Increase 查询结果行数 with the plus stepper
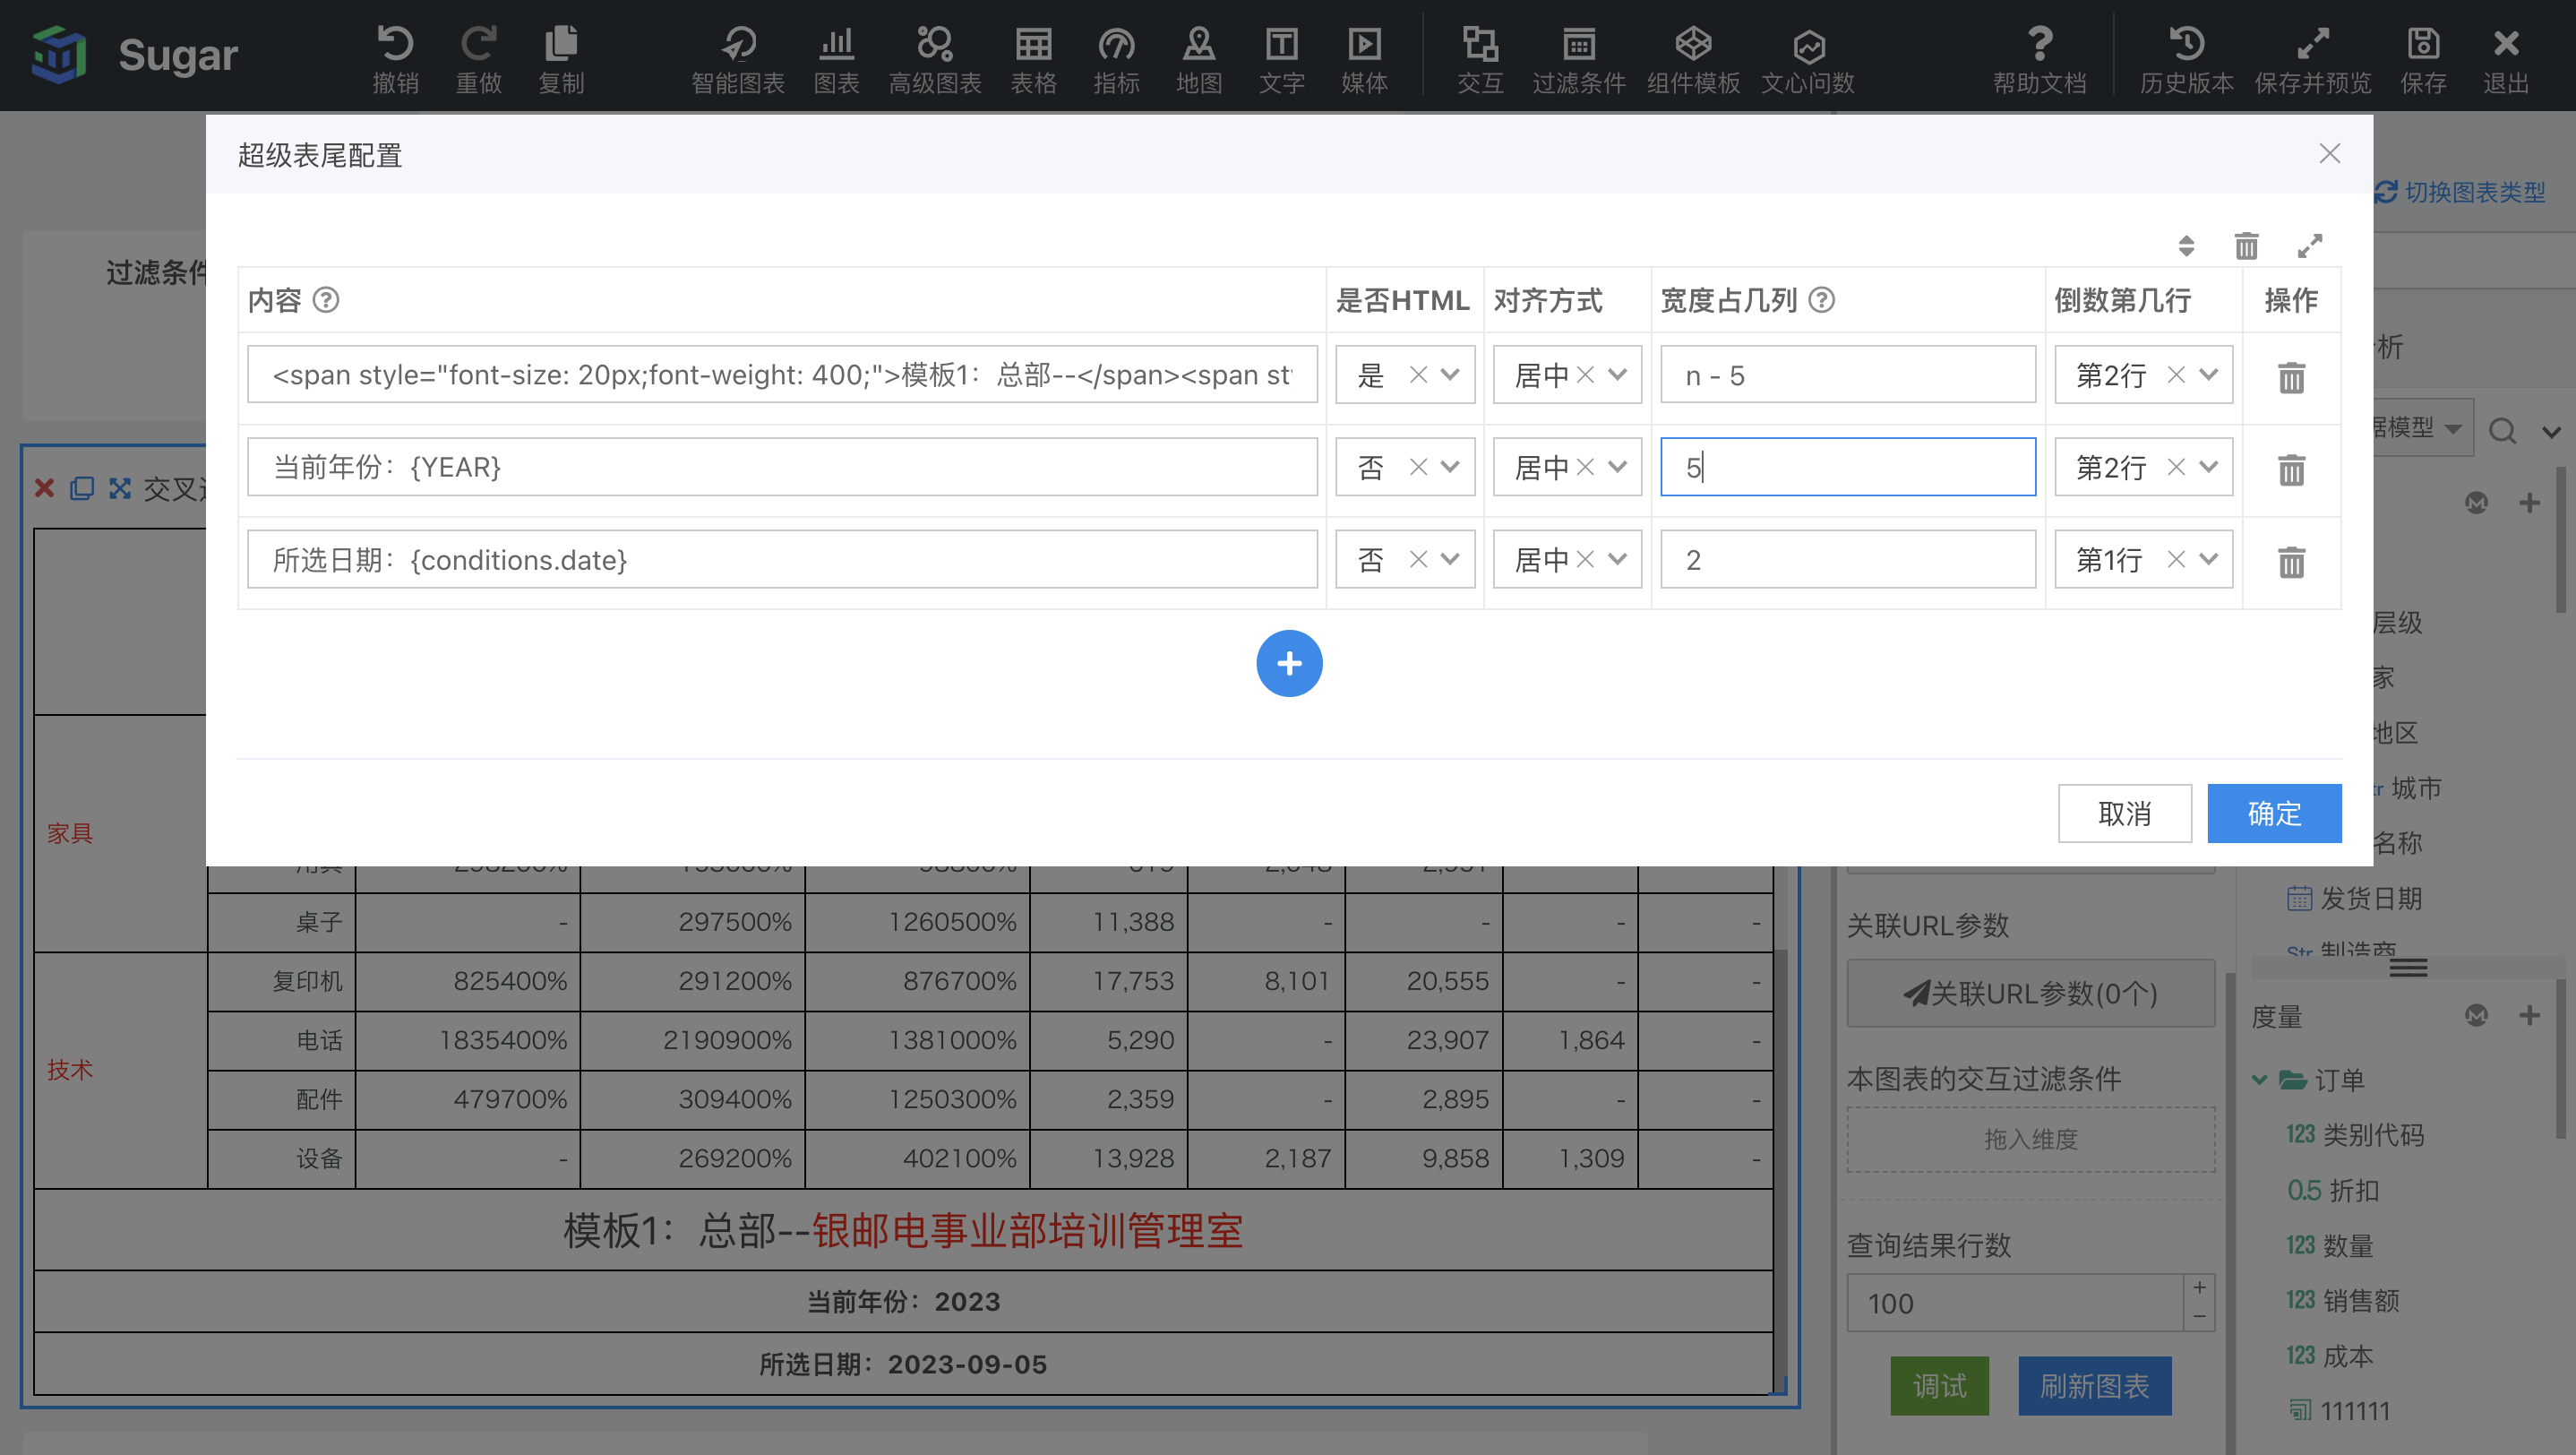 tap(2200, 1288)
